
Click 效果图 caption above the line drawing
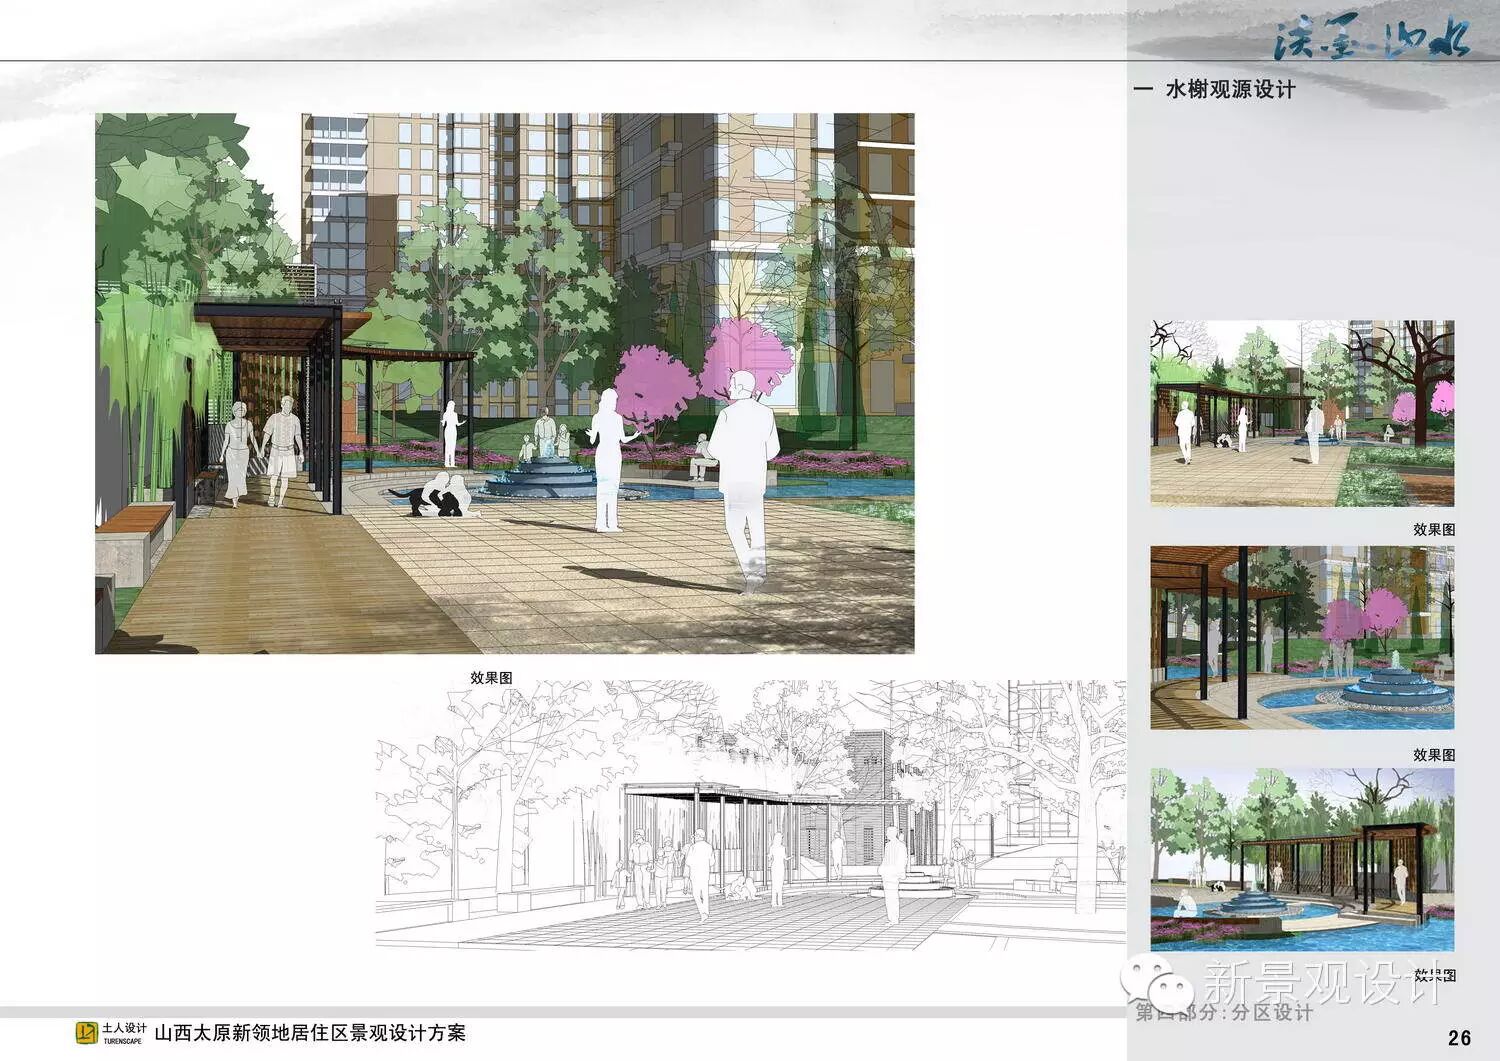491,677
